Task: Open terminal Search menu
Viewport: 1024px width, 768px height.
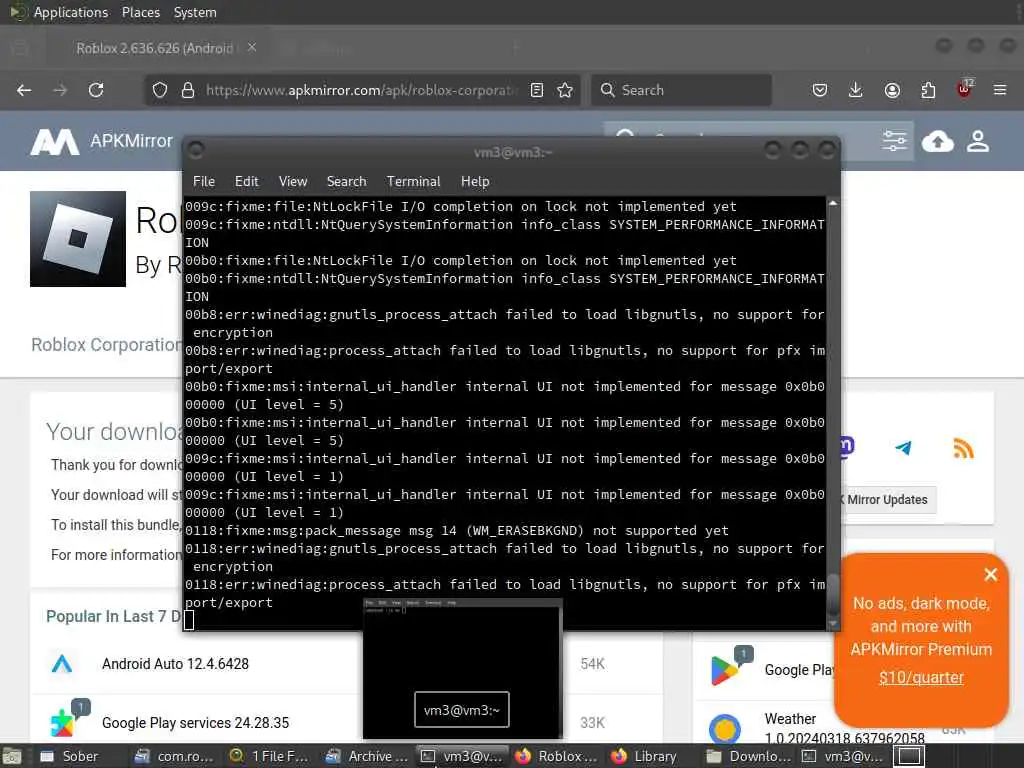Action: pos(346,182)
